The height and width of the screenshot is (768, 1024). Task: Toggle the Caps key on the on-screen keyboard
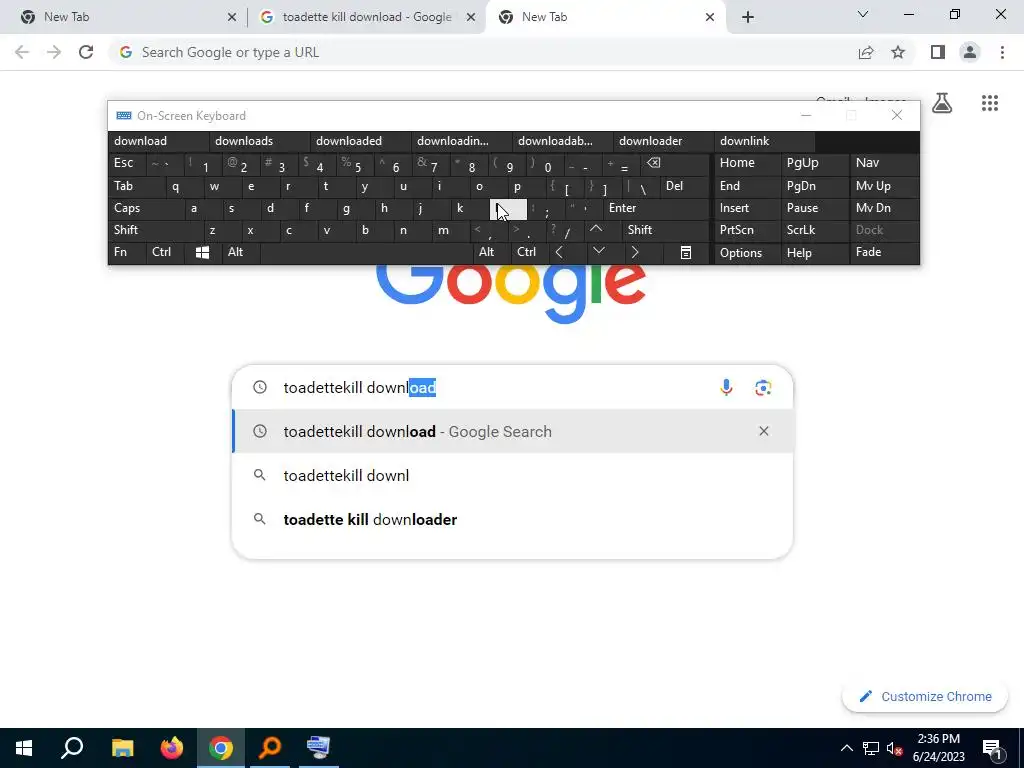pos(127,208)
